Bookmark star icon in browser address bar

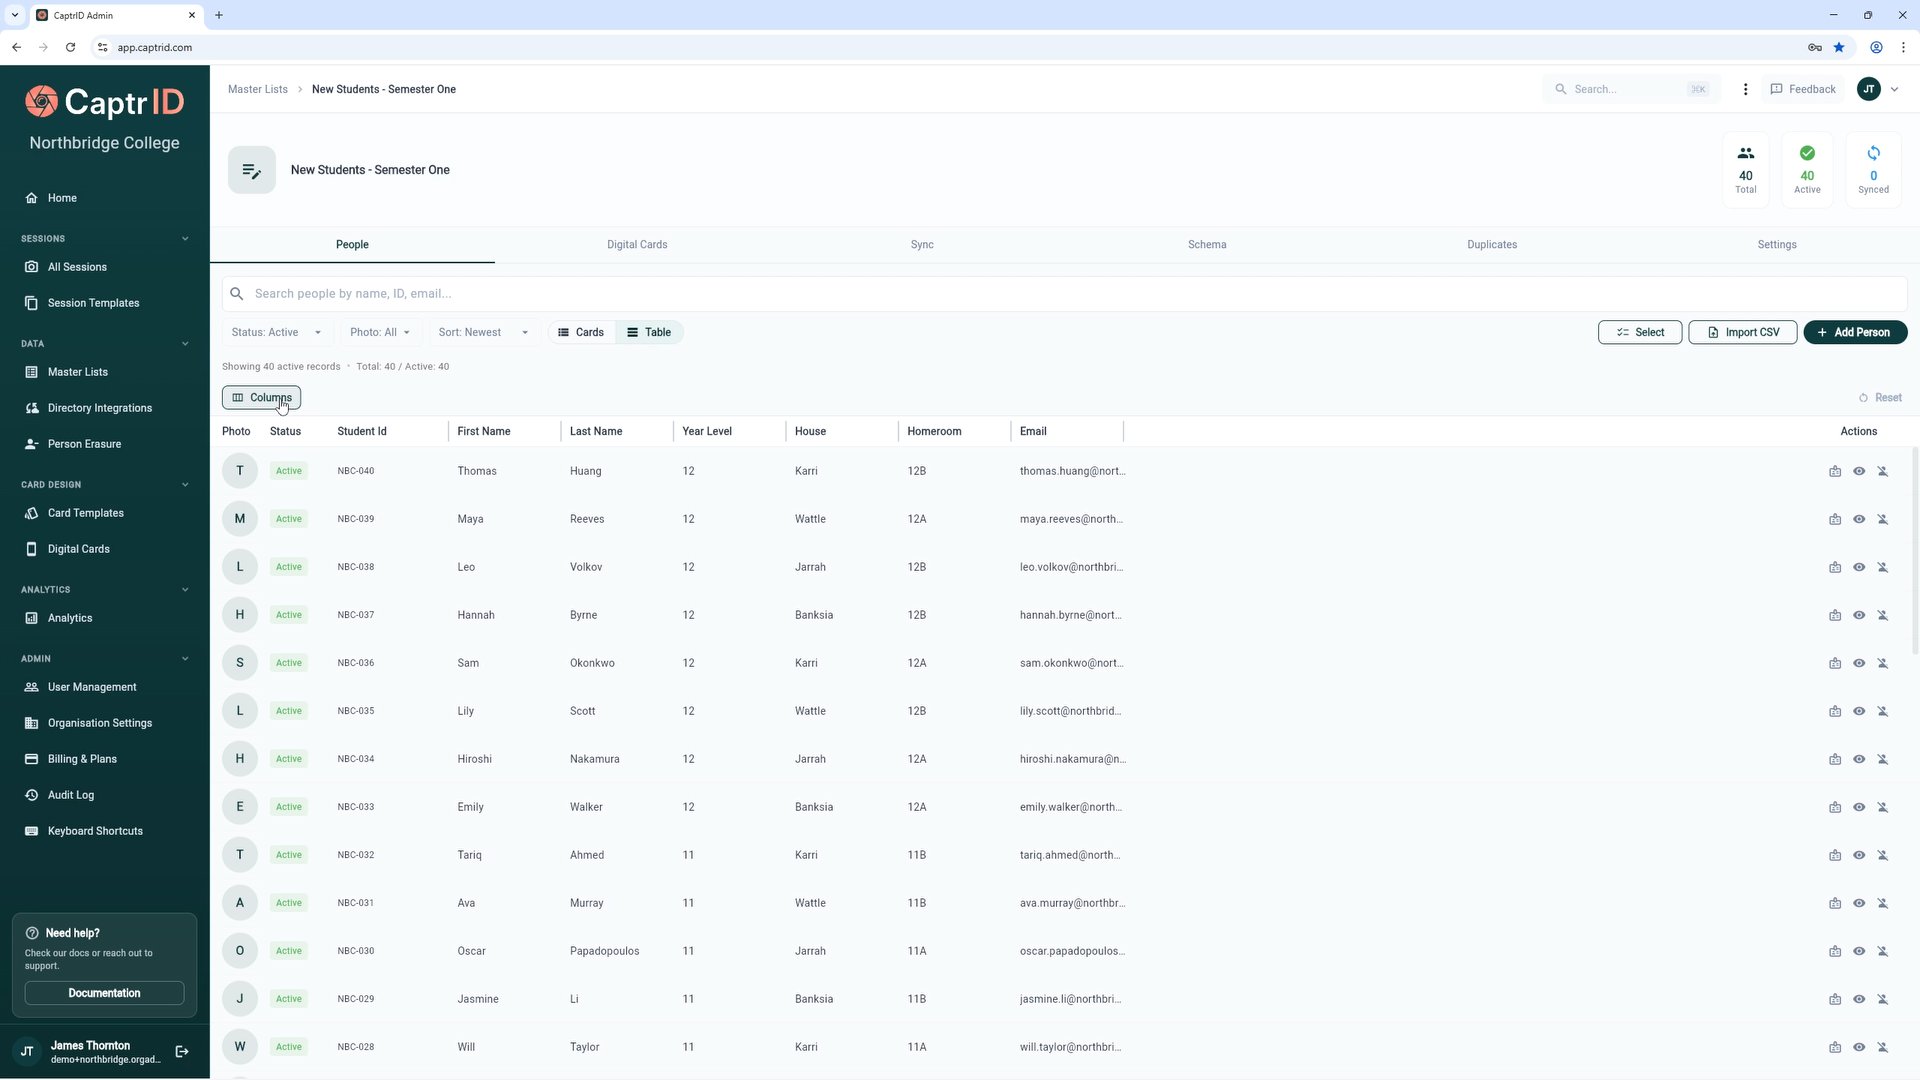click(1838, 47)
